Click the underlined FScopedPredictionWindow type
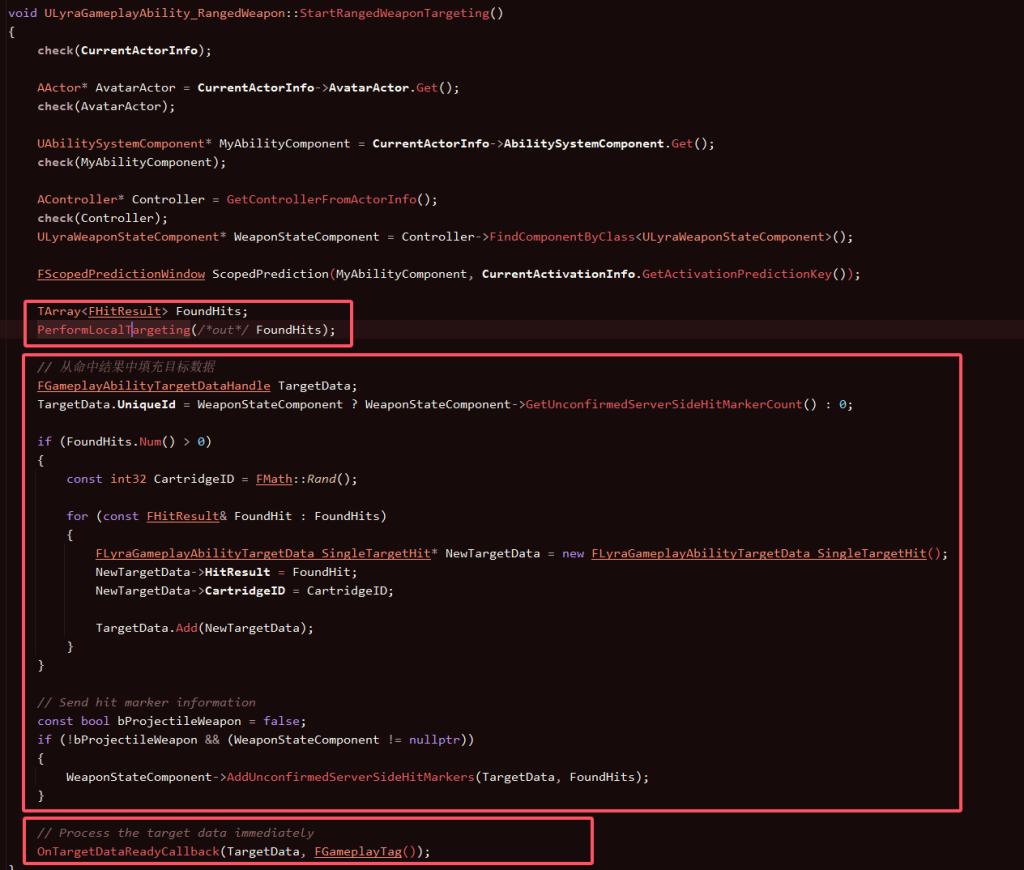The width and height of the screenshot is (1024, 870). (121, 274)
